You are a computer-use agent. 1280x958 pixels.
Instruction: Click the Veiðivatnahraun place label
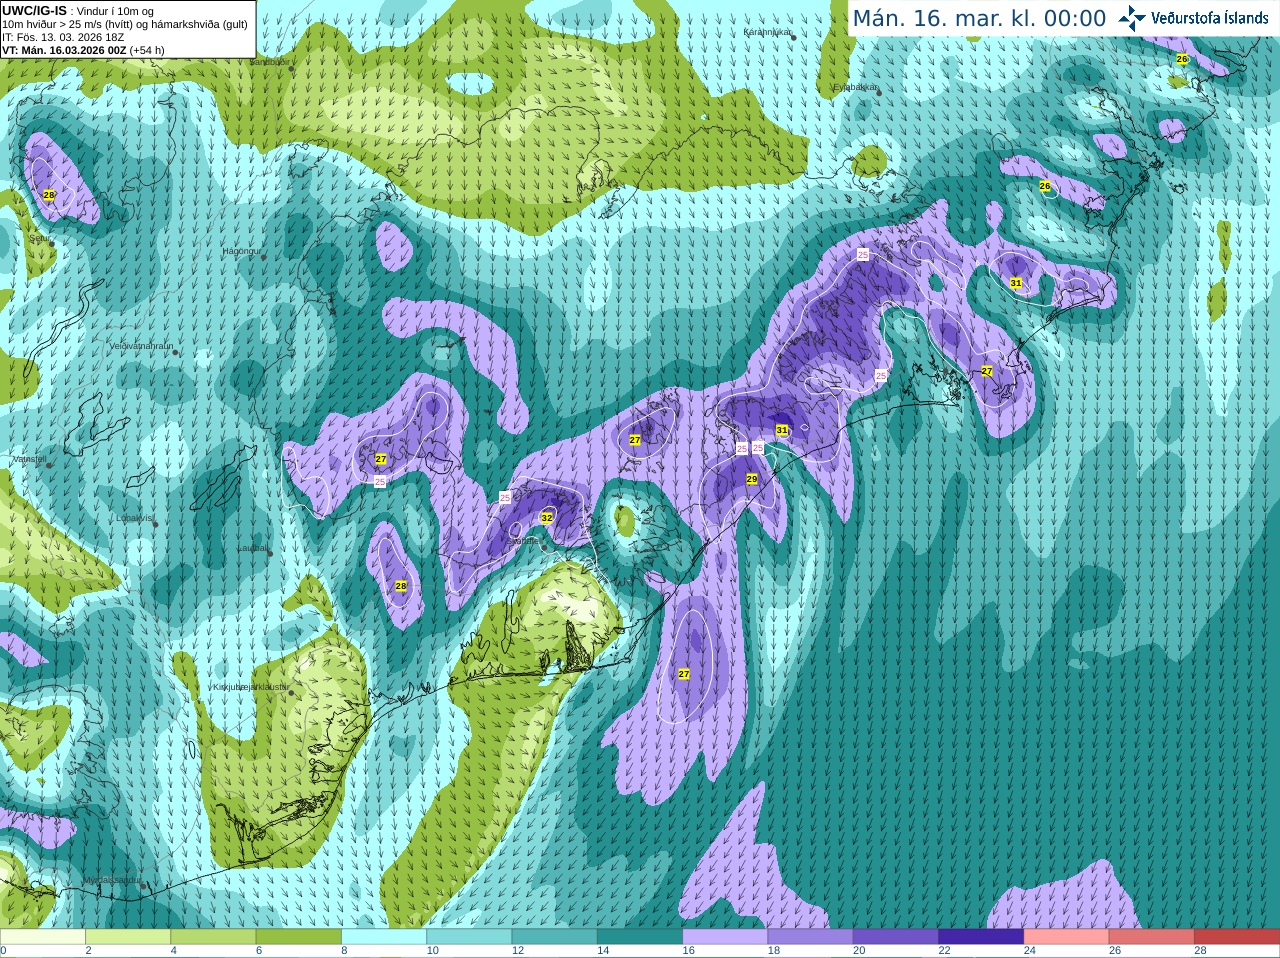pyautogui.click(x=141, y=346)
